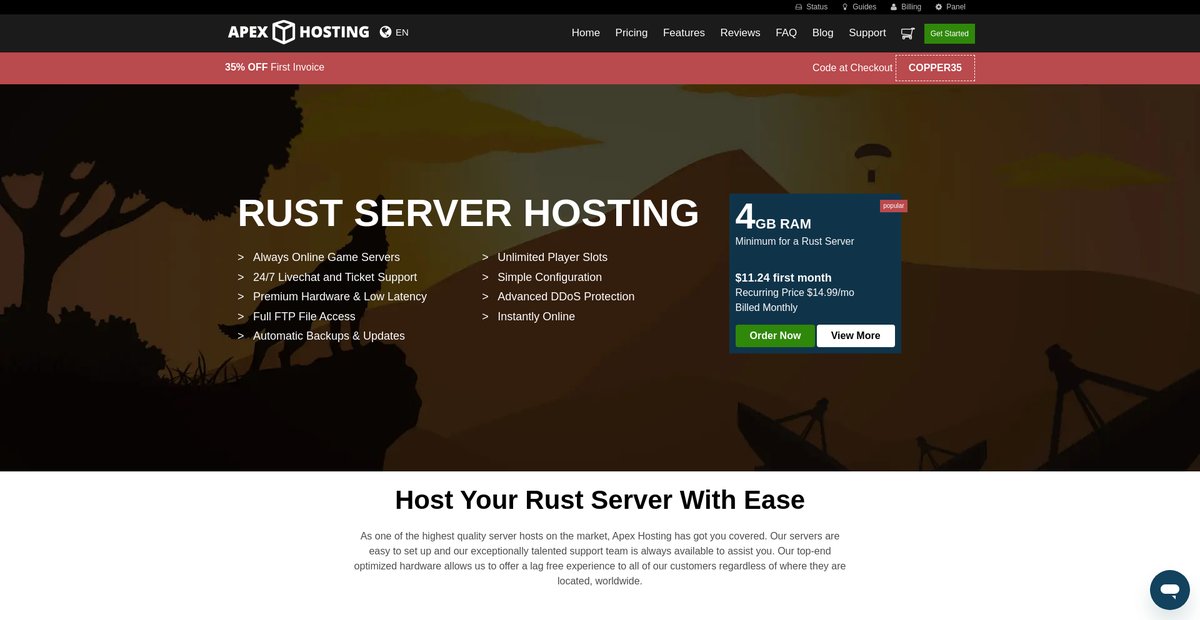
Task: Click the Panel gear icon
Action: point(939,7)
